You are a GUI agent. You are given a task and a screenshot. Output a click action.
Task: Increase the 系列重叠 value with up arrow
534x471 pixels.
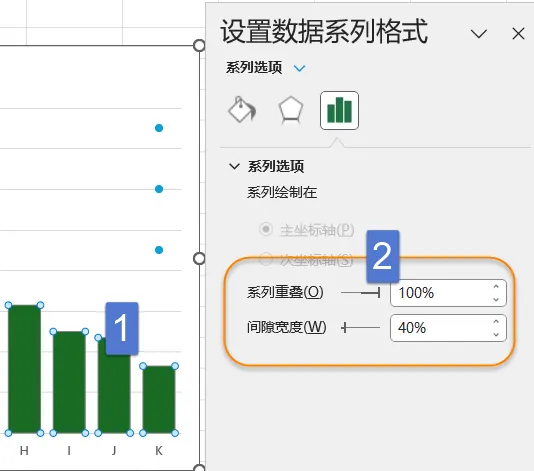496,287
